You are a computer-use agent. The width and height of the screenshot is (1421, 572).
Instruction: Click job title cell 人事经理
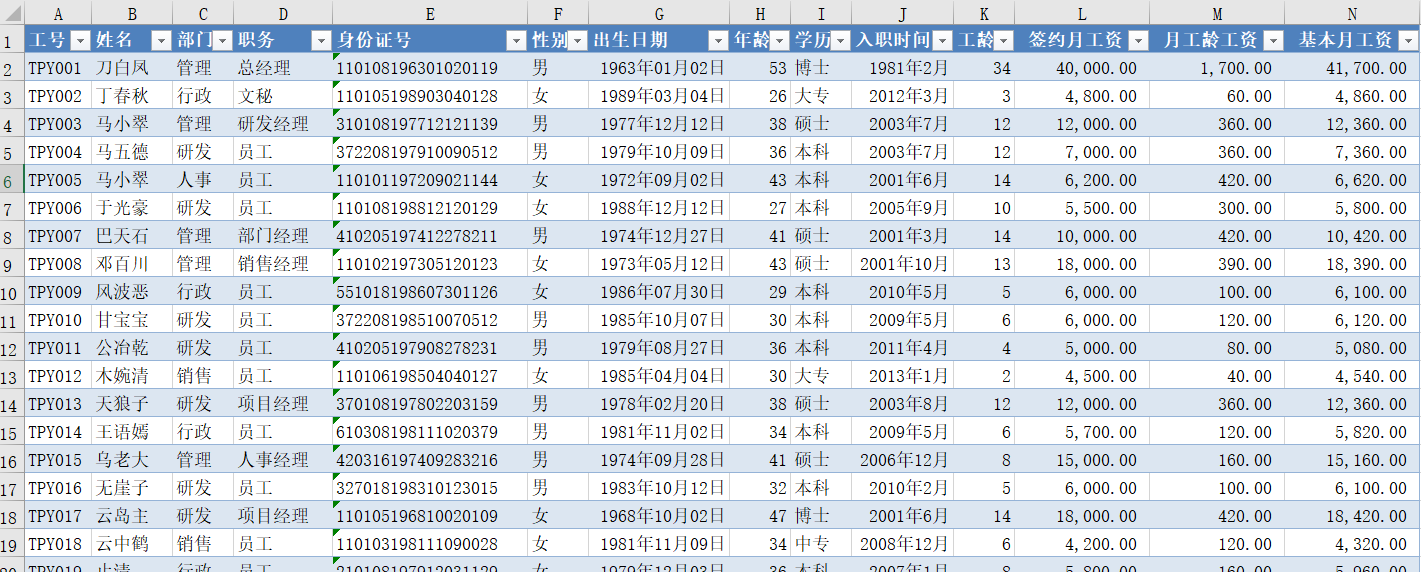pyautogui.click(x=283, y=461)
